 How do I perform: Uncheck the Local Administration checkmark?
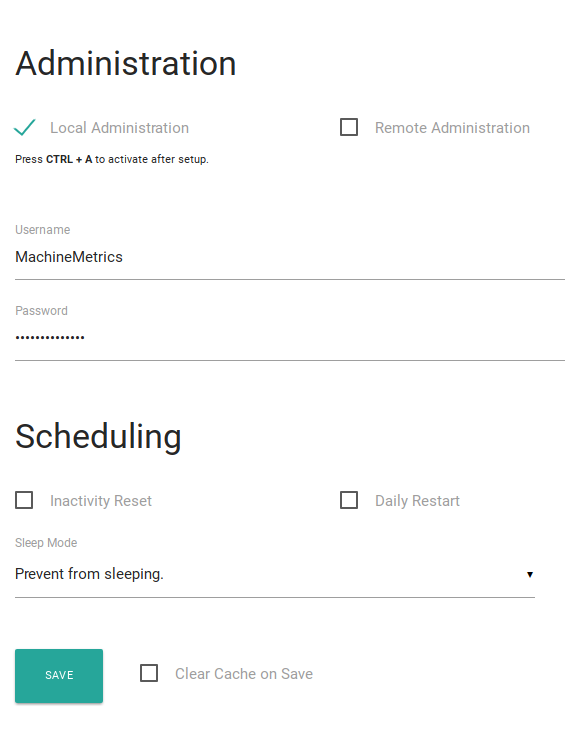pyautogui.click(x=24, y=127)
